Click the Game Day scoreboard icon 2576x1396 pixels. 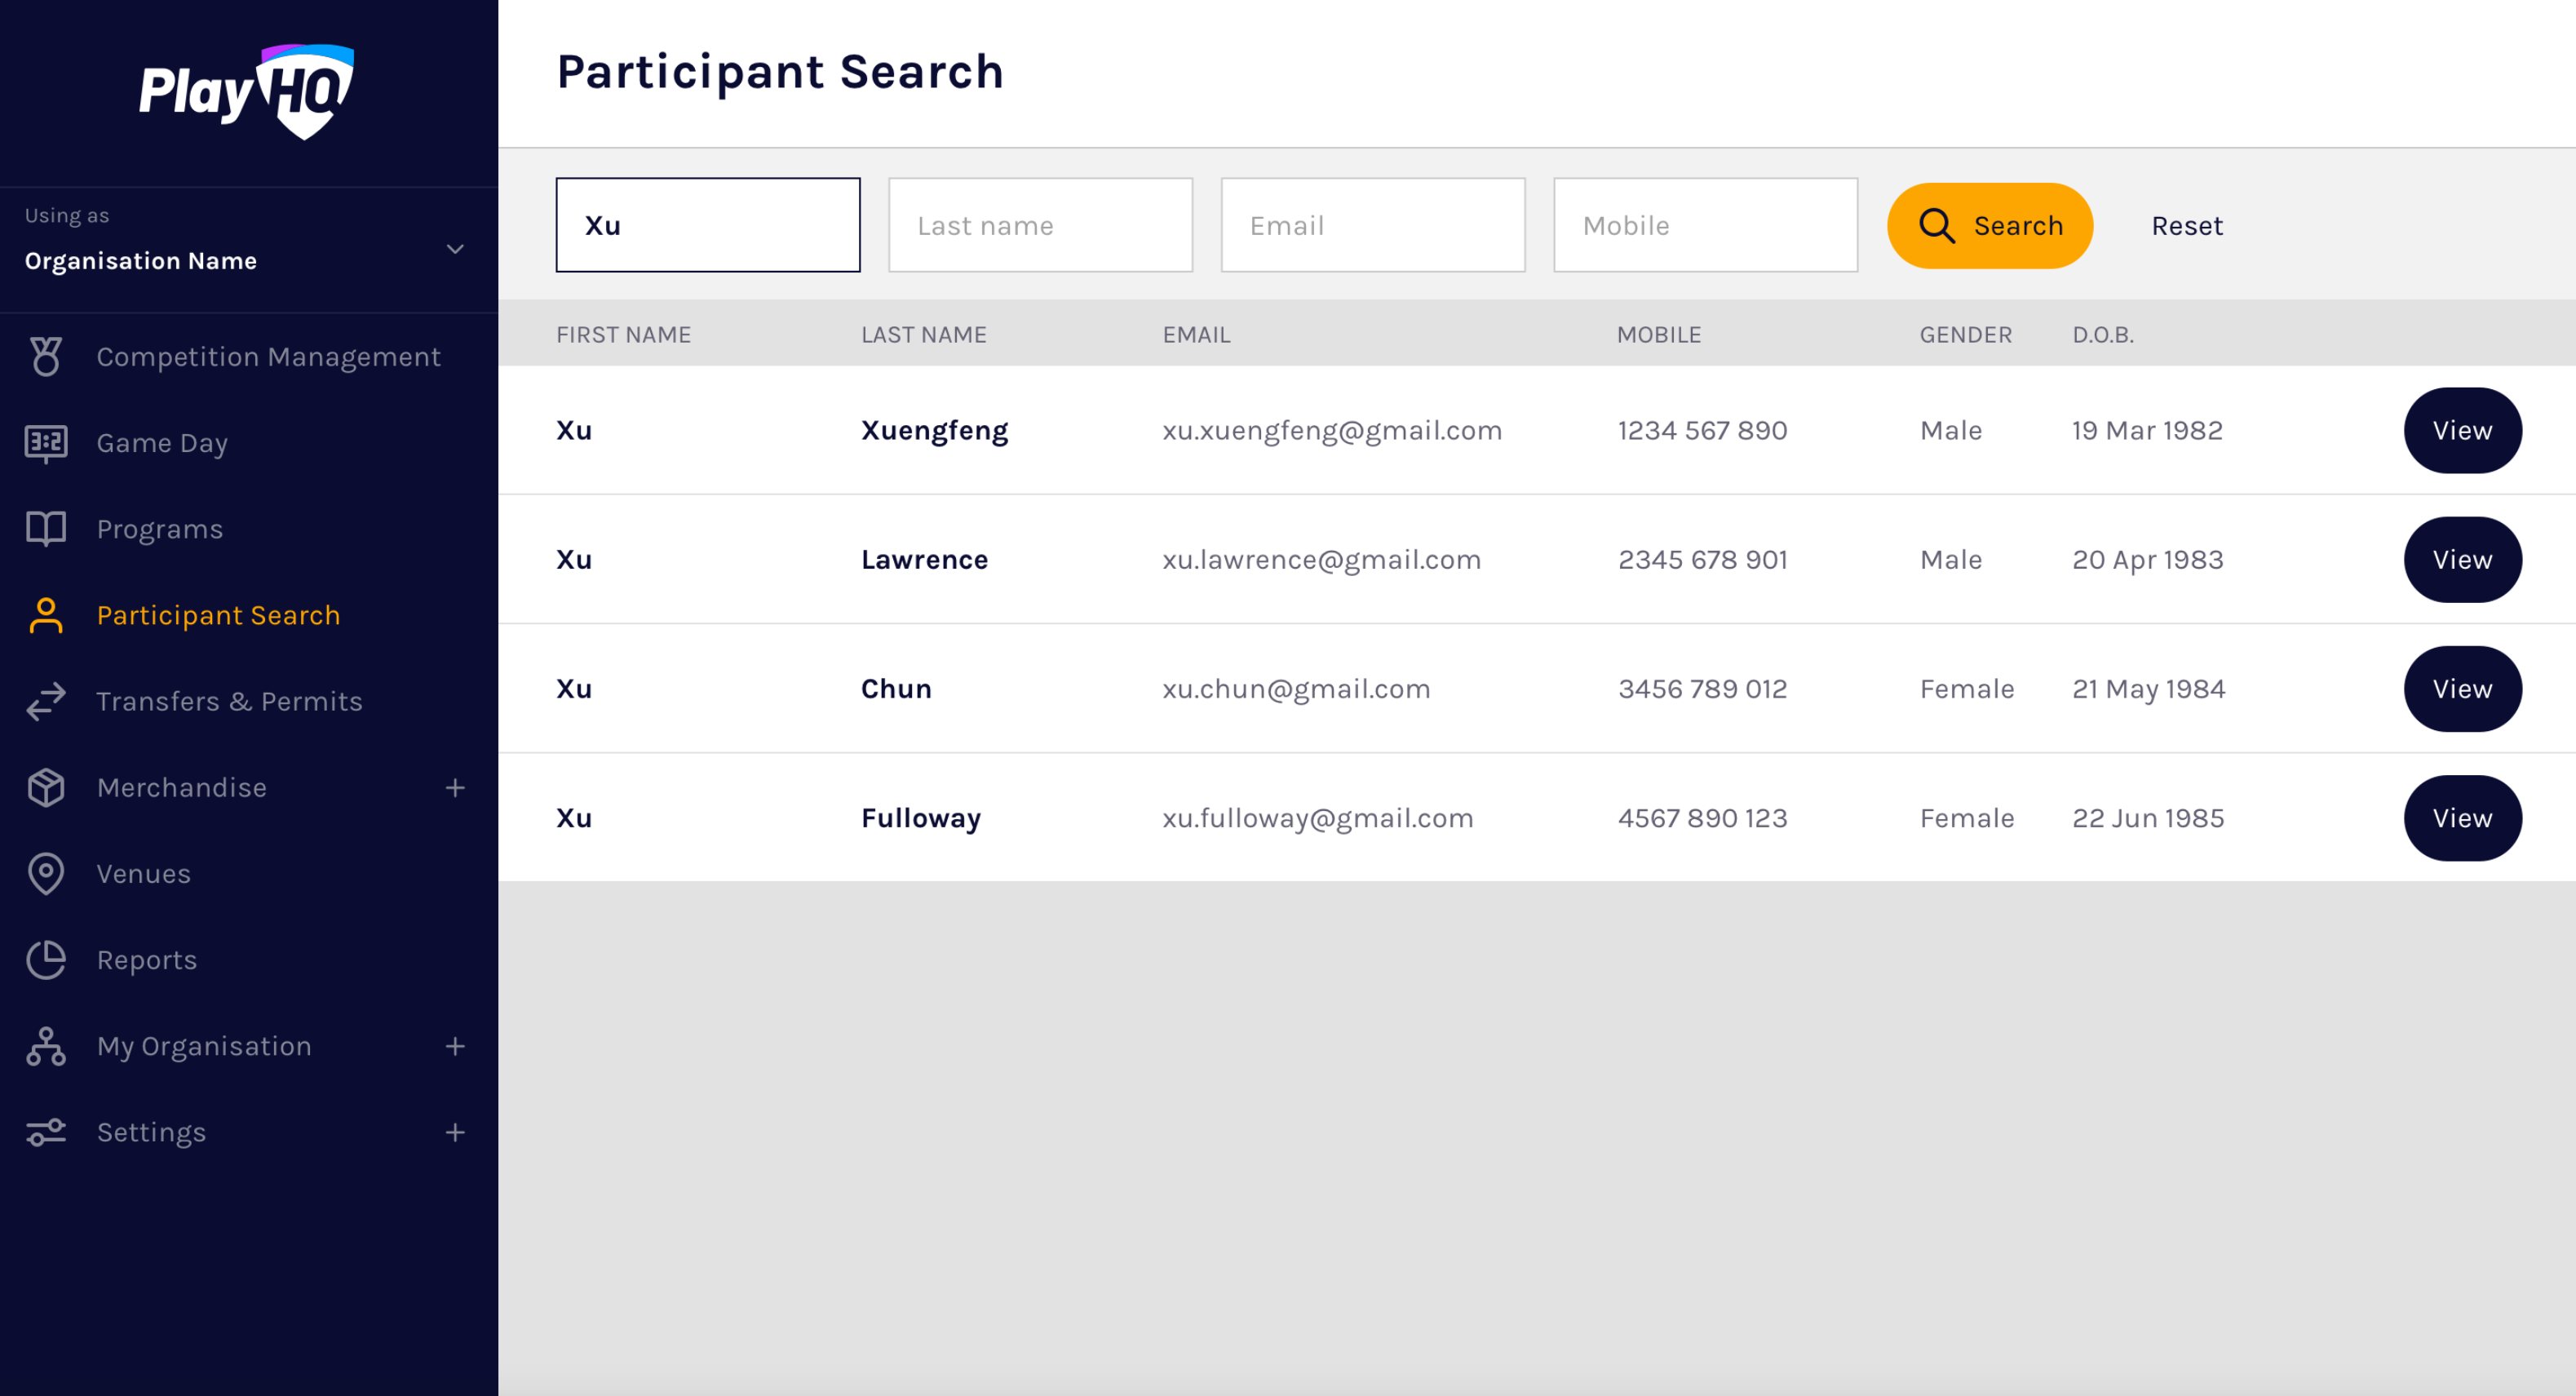pyautogui.click(x=46, y=443)
